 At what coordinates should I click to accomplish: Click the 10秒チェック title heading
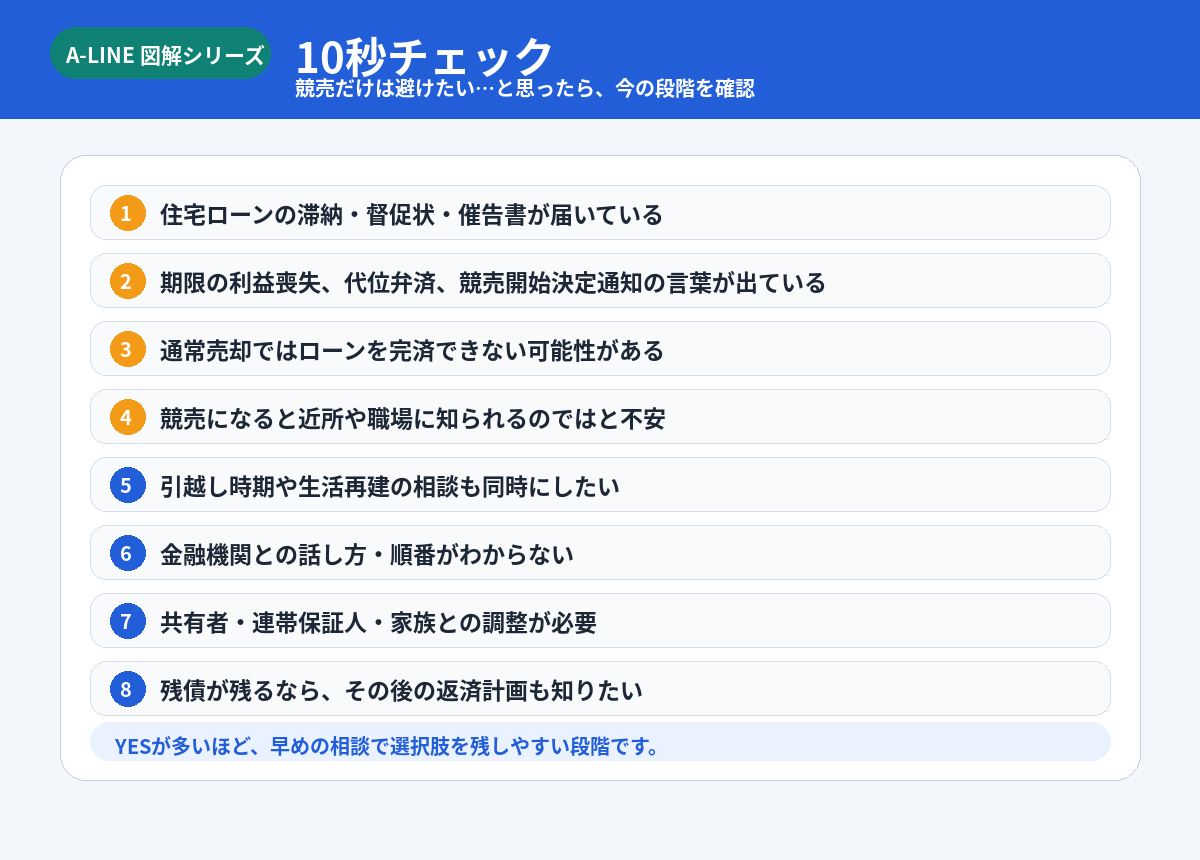(424, 55)
